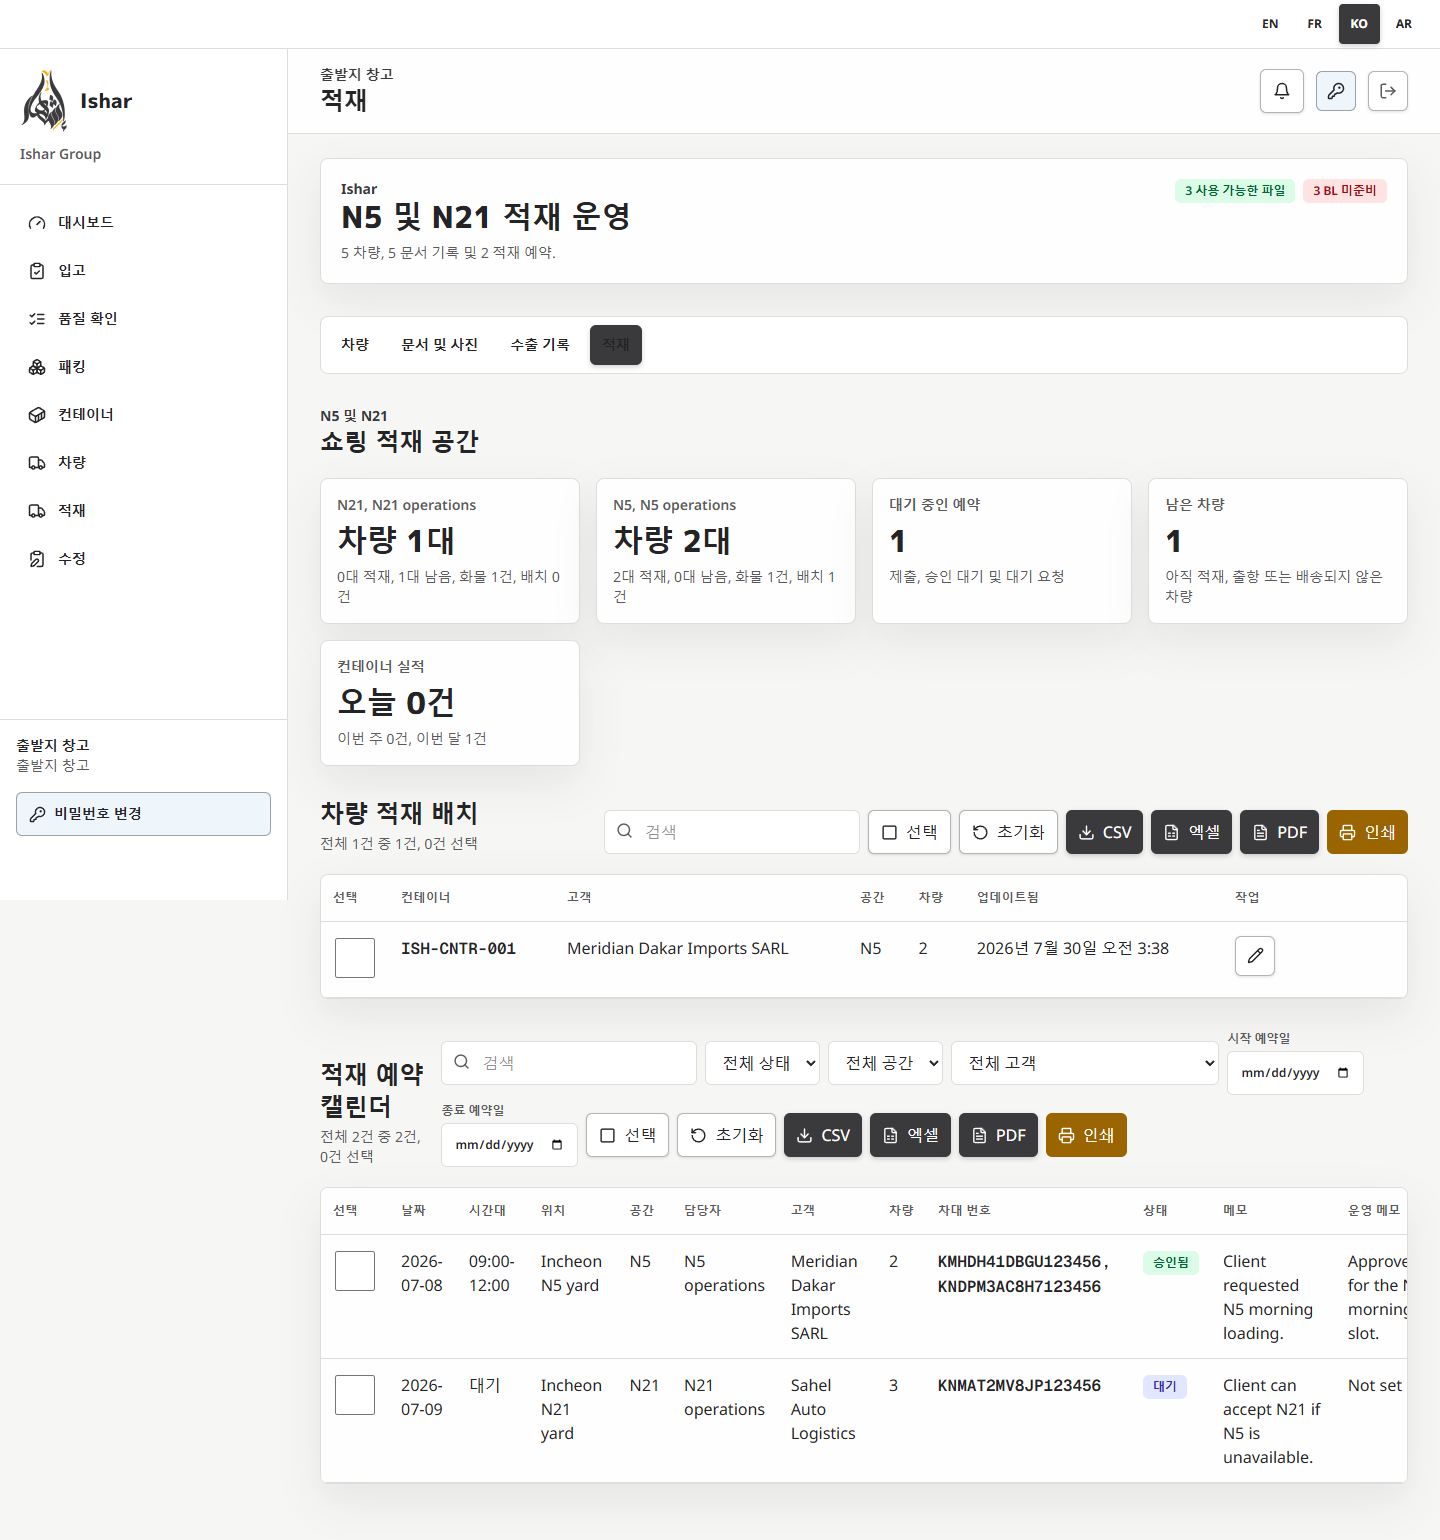Click the 3 사용 가능한 파일 badge
Viewport: 1440px width, 1540px height.
click(x=1235, y=191)
